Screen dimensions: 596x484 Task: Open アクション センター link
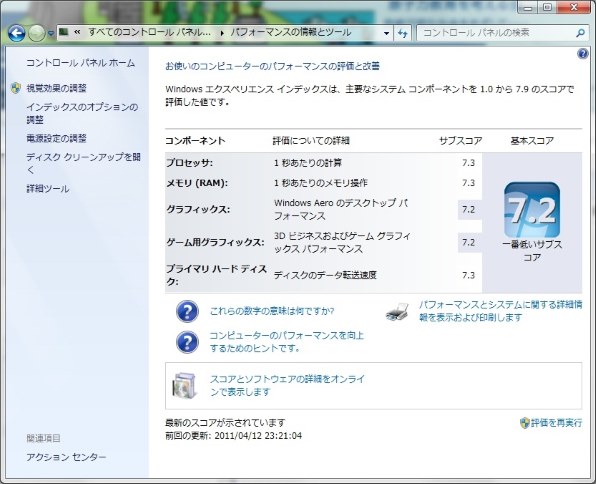pyautogui.click(x=66, y=457)
